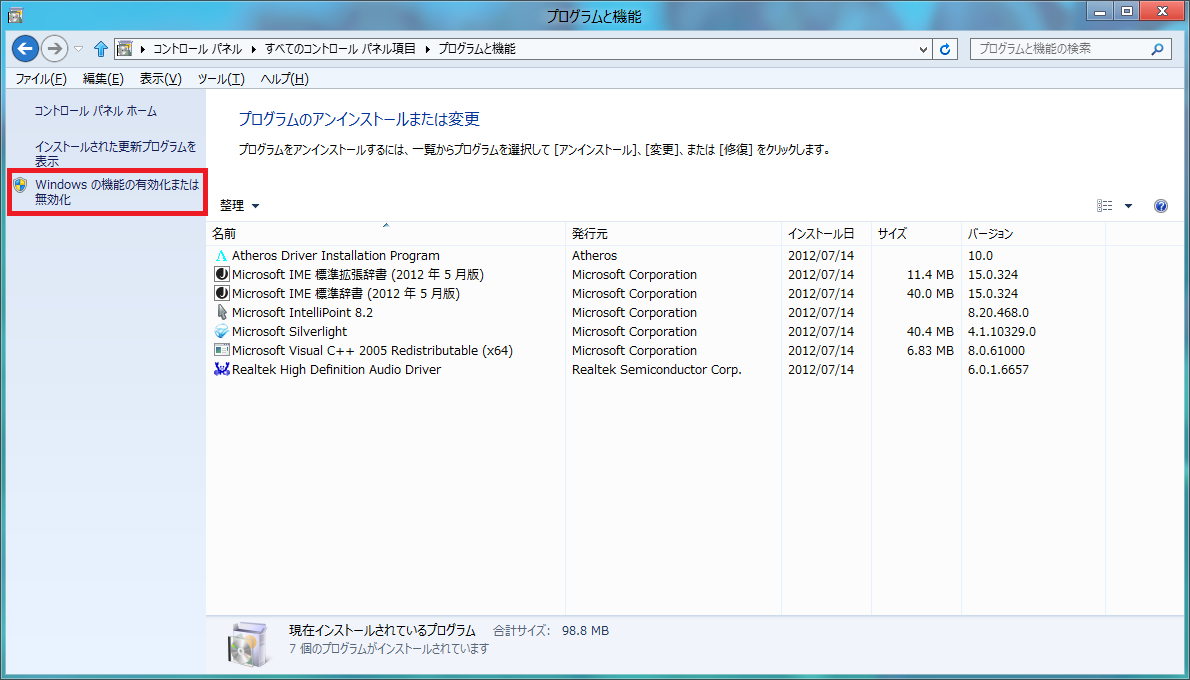
Task: Sort by the 発行元 column header
Action: (x=673, y=234)
